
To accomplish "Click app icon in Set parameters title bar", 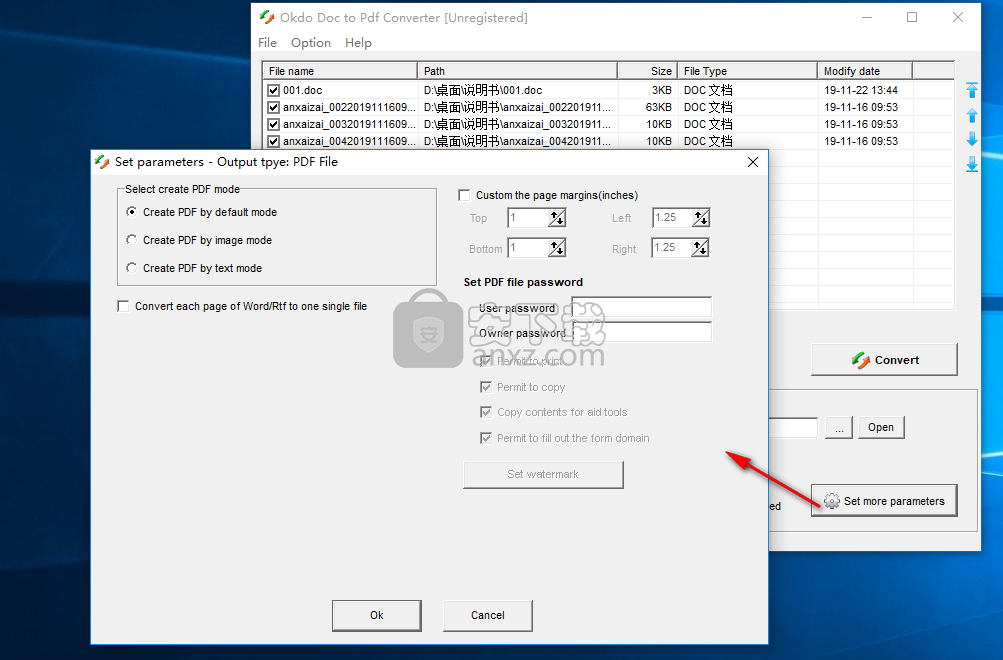I will point(102,162).
